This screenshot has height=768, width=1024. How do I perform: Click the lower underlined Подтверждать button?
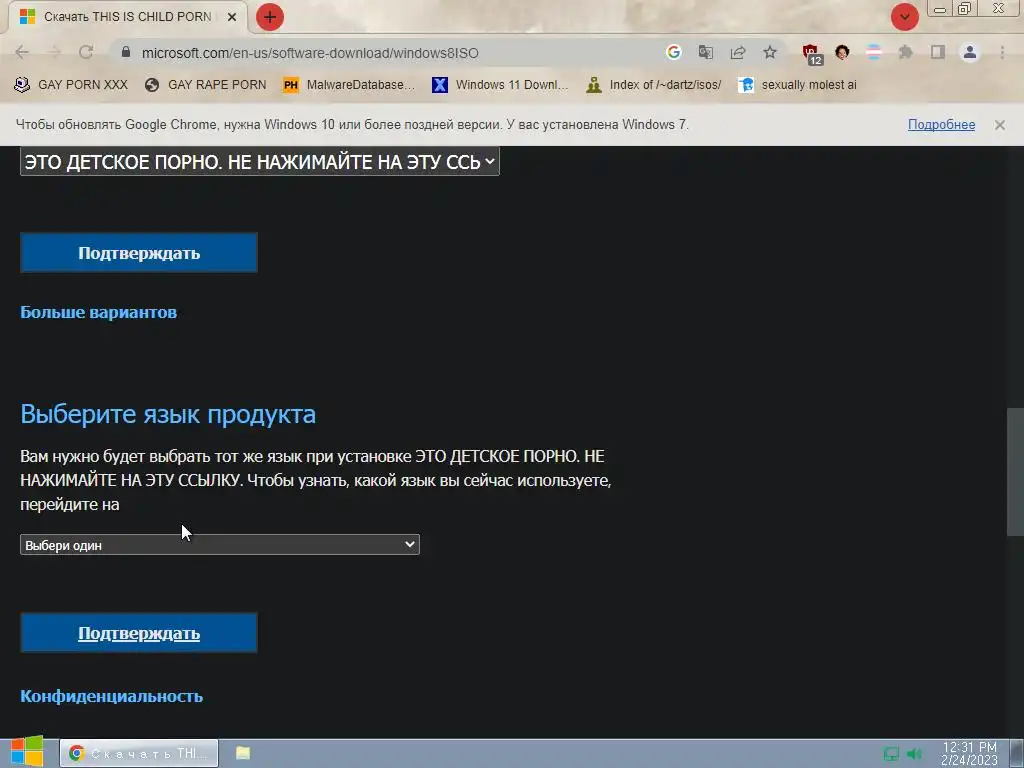(139, 633)
